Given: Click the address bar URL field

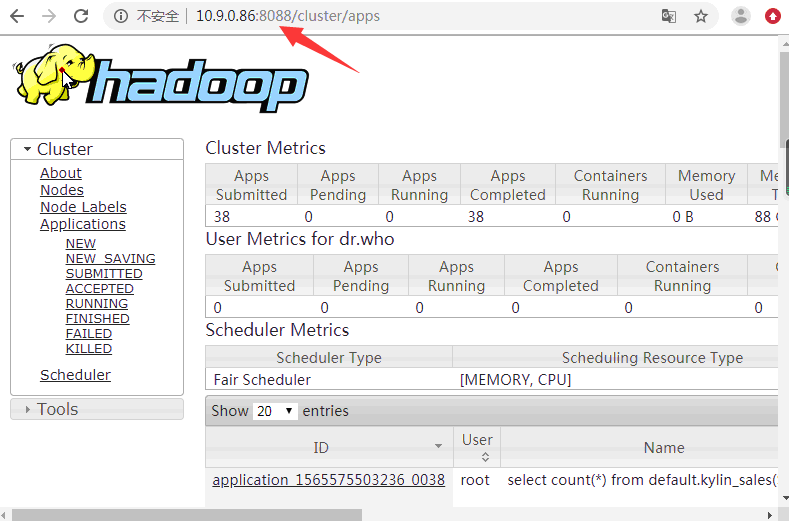Looking at the screenshot, I should (400, 16).
